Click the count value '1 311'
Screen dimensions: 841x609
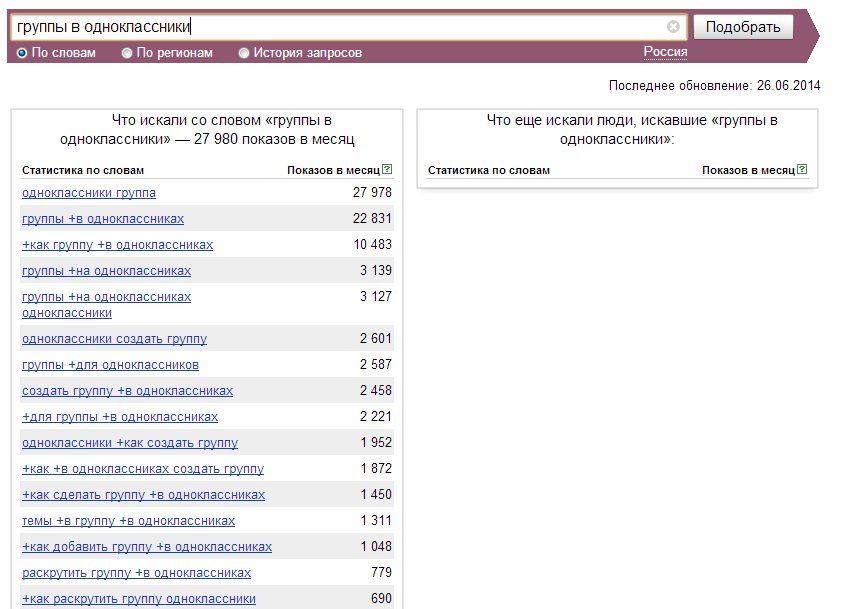(x=376, y=520)
